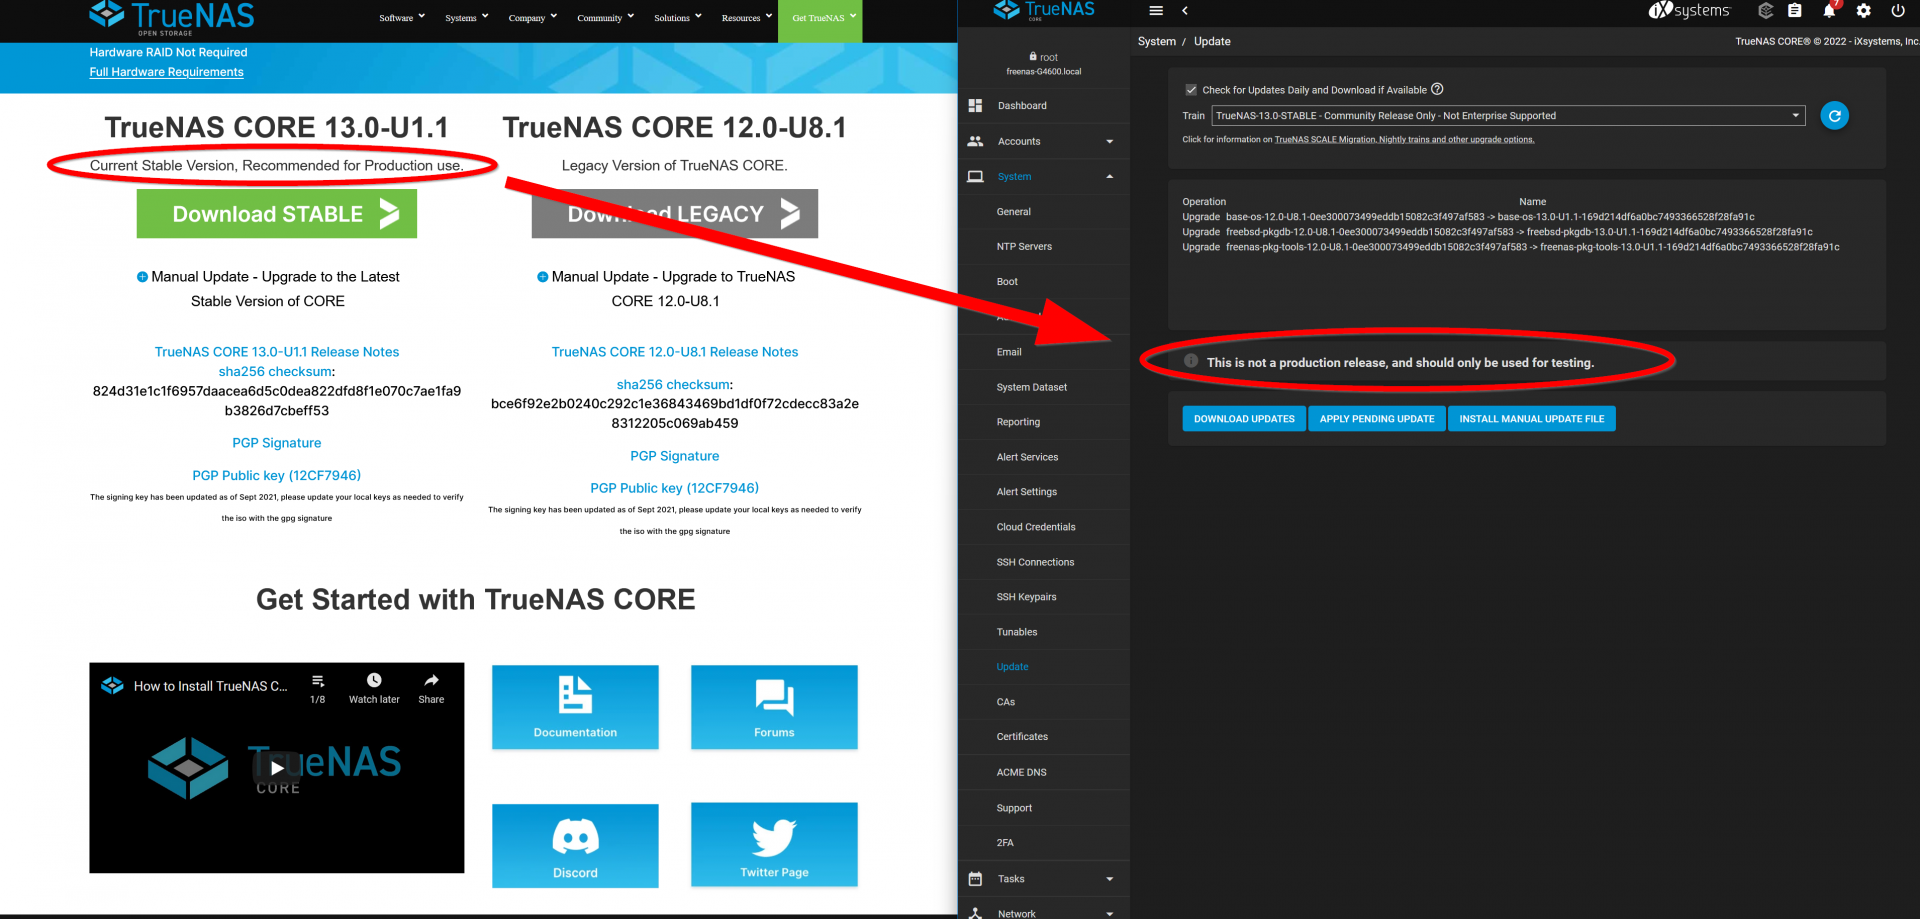Open PGP Public key link for 12.0-U8.1
This screenshot has height=919, width=1920.
(x=675, y=488)
